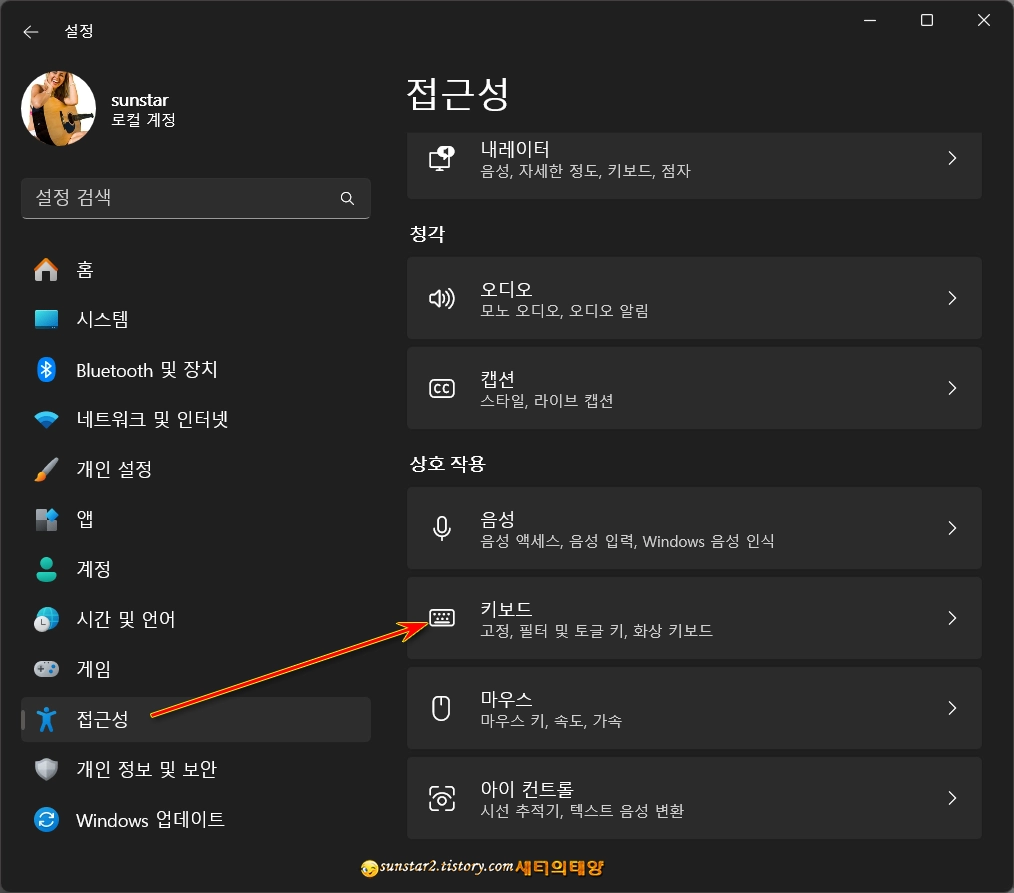This screenshot has width=1014, height=893.
Task: Expand the 아이 컨트롤 chevron
Action: [950, 797]
